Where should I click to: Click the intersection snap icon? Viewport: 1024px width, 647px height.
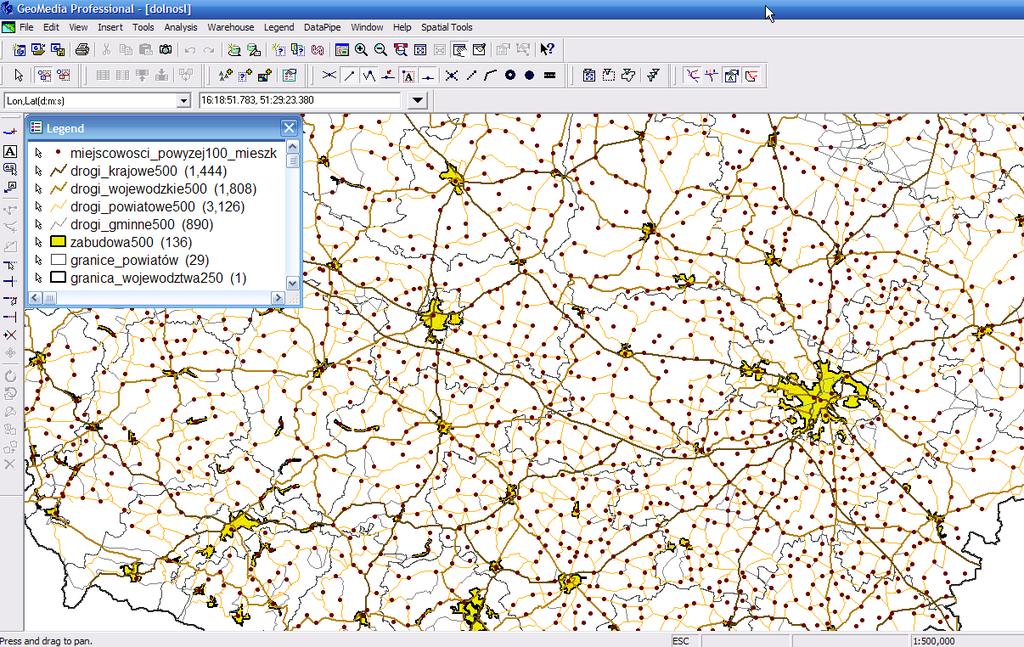pos(329,76)
